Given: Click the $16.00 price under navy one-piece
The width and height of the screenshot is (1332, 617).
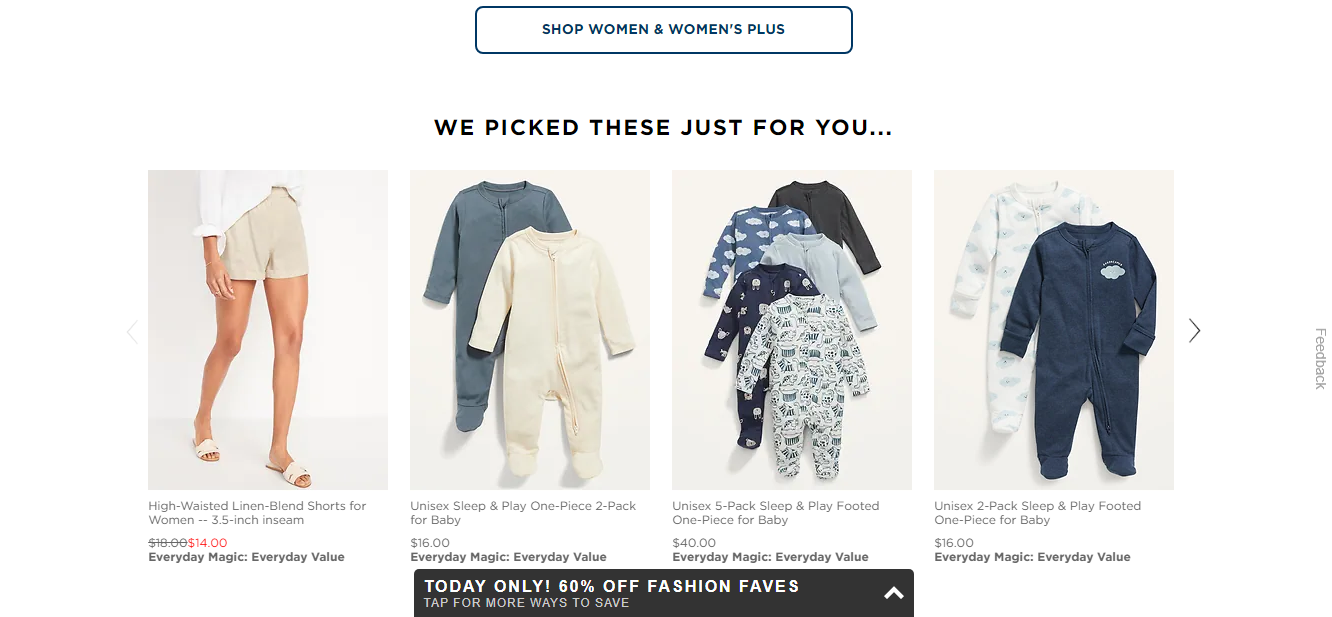Looking at the screenshot, I should tap(954, 543).
